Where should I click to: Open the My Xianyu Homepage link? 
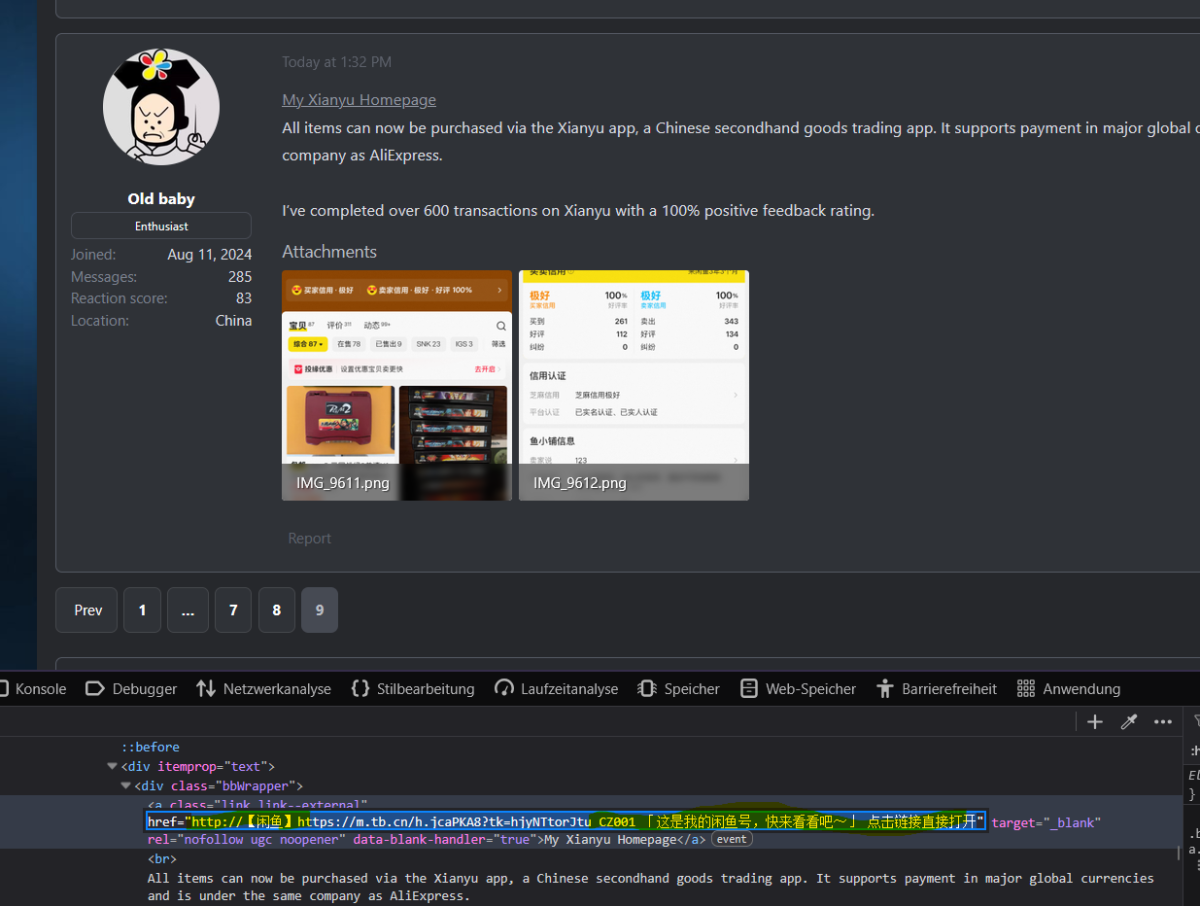point(359,100)
